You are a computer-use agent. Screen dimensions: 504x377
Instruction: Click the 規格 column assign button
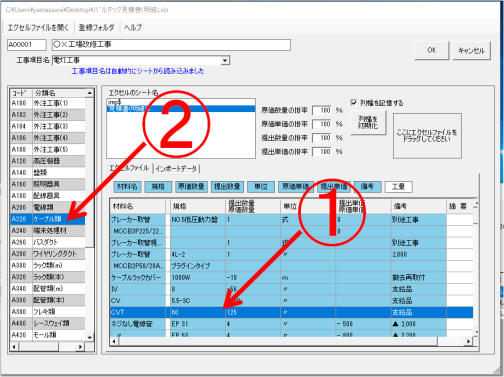(158, 187)
